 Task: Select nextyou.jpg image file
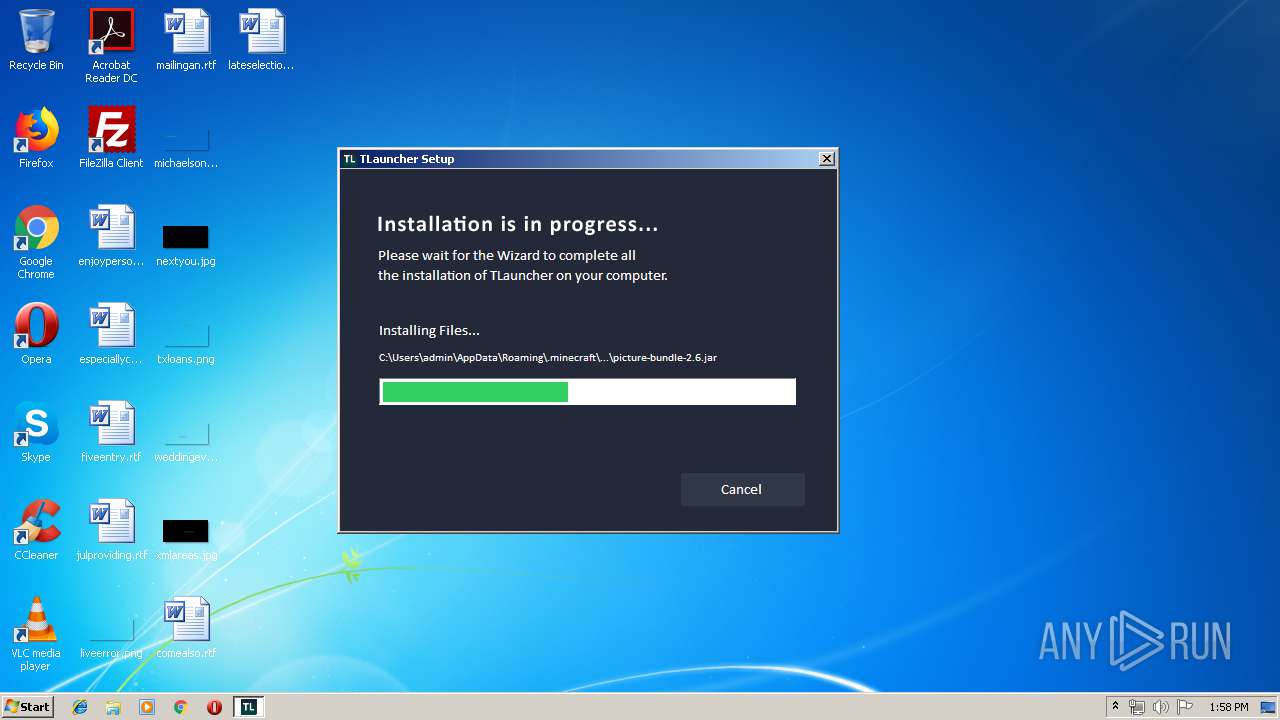(x=186, y=246)
